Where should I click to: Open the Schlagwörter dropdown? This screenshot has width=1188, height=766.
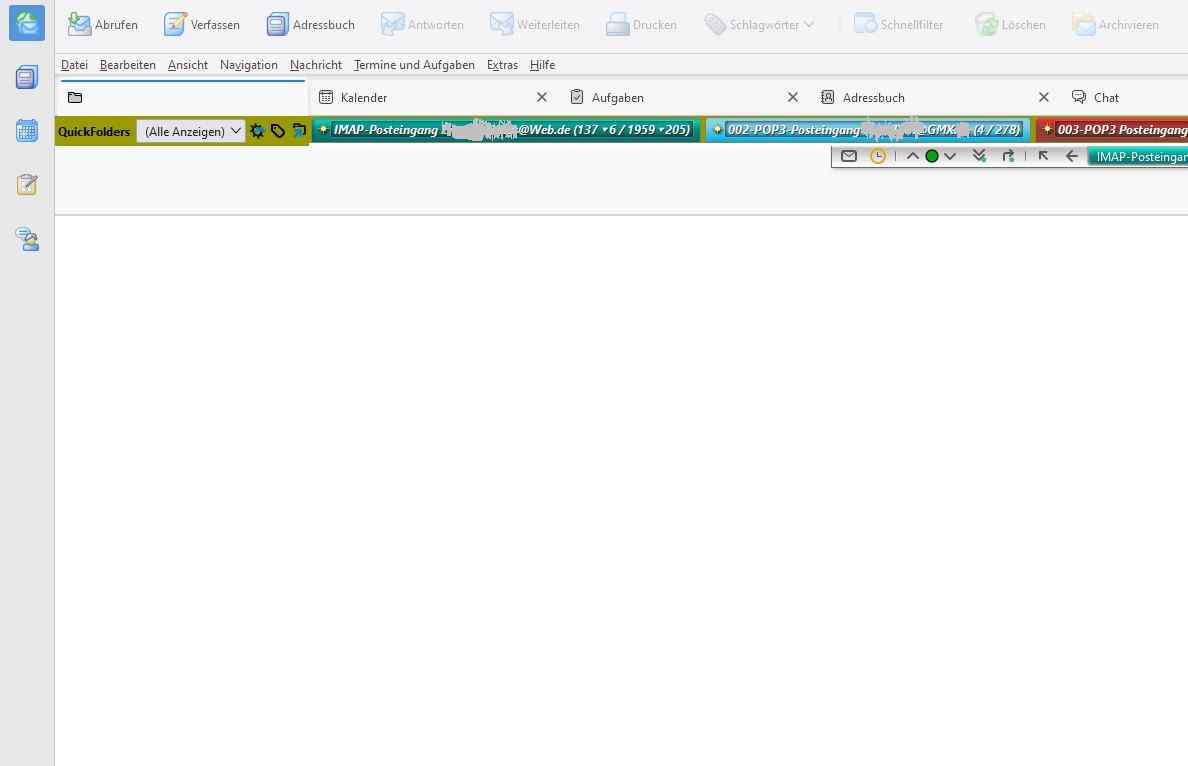click(759, 25)
